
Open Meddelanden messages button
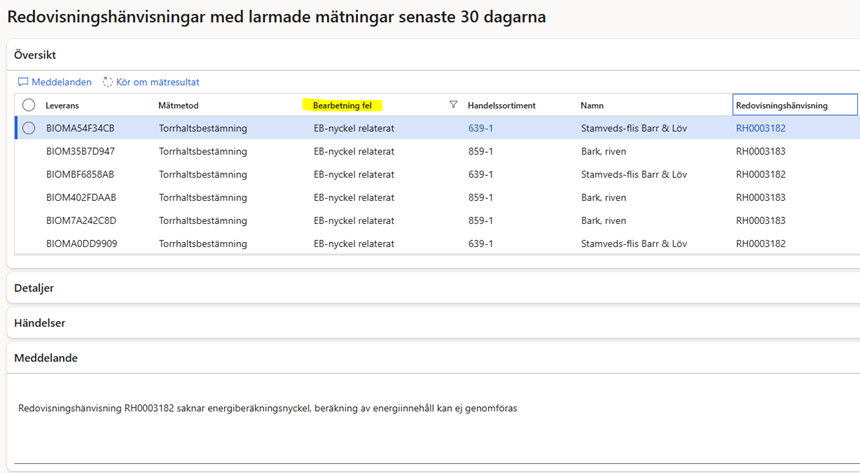coord(55,82)
